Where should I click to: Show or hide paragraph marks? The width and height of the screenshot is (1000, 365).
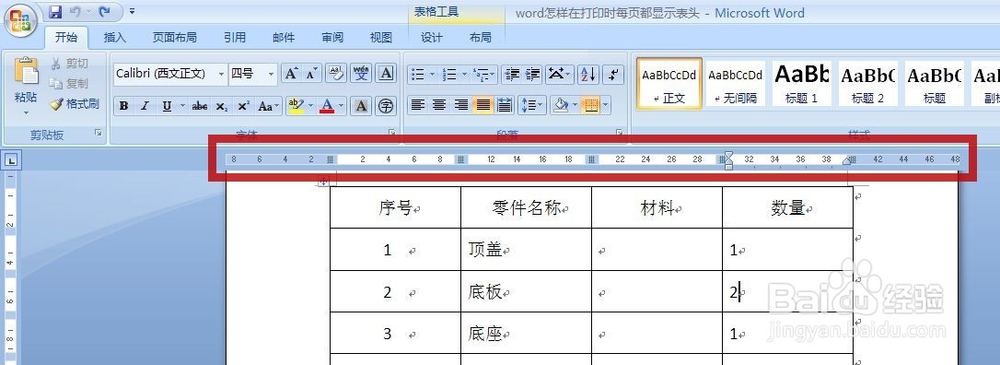pyautogui.click(x=613, y=75)
